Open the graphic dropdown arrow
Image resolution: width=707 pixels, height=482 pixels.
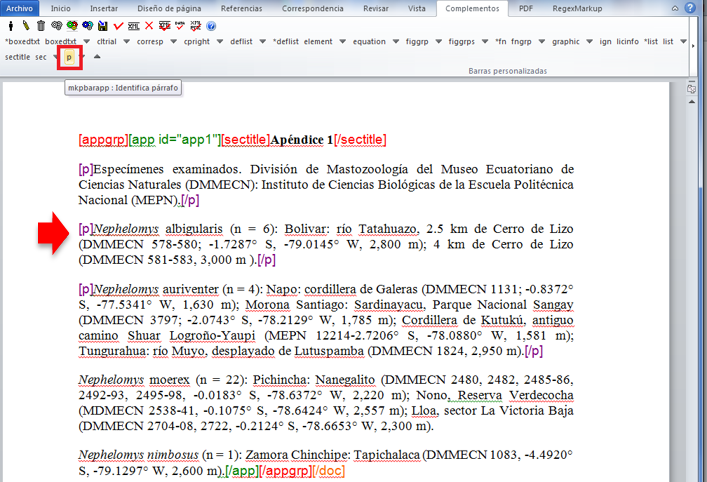pos(588,42)
